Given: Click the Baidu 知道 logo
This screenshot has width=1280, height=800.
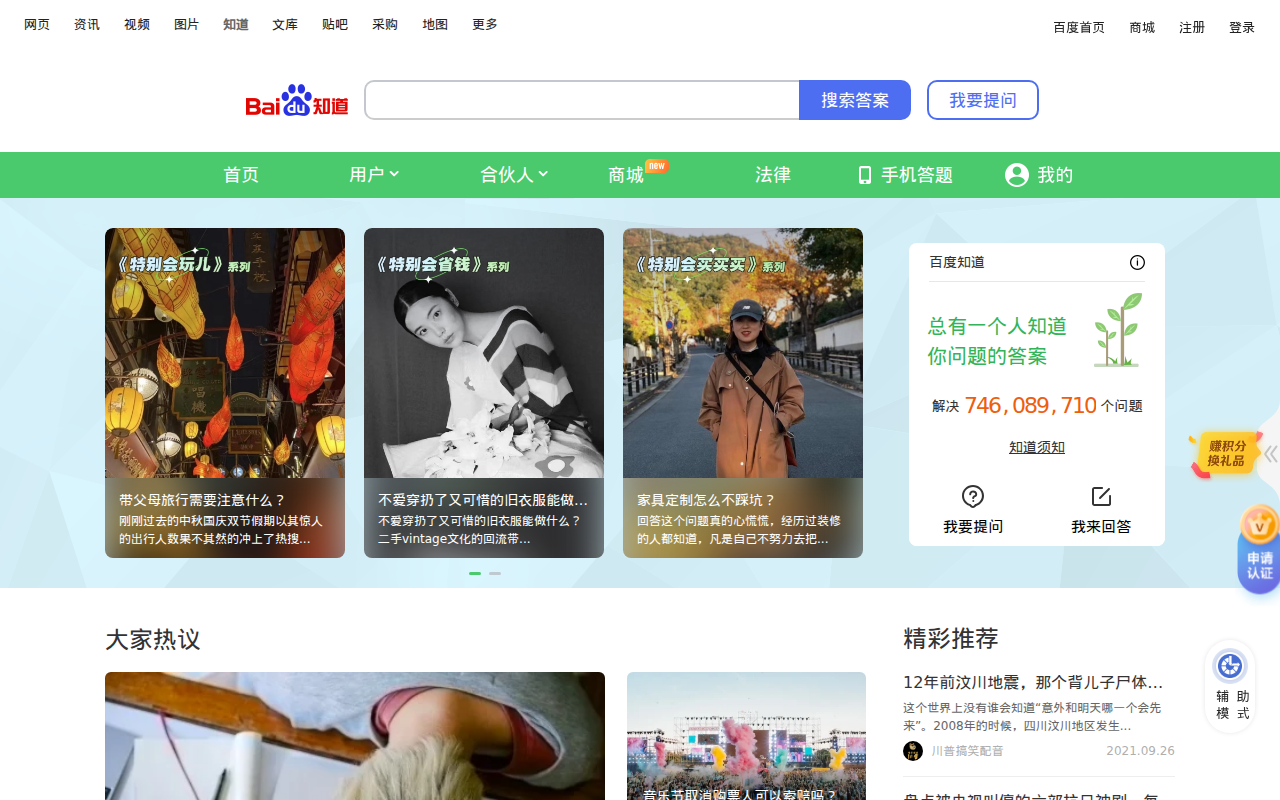Looking at the screenshot, I should pyautogui.click(x=296, y=100).
